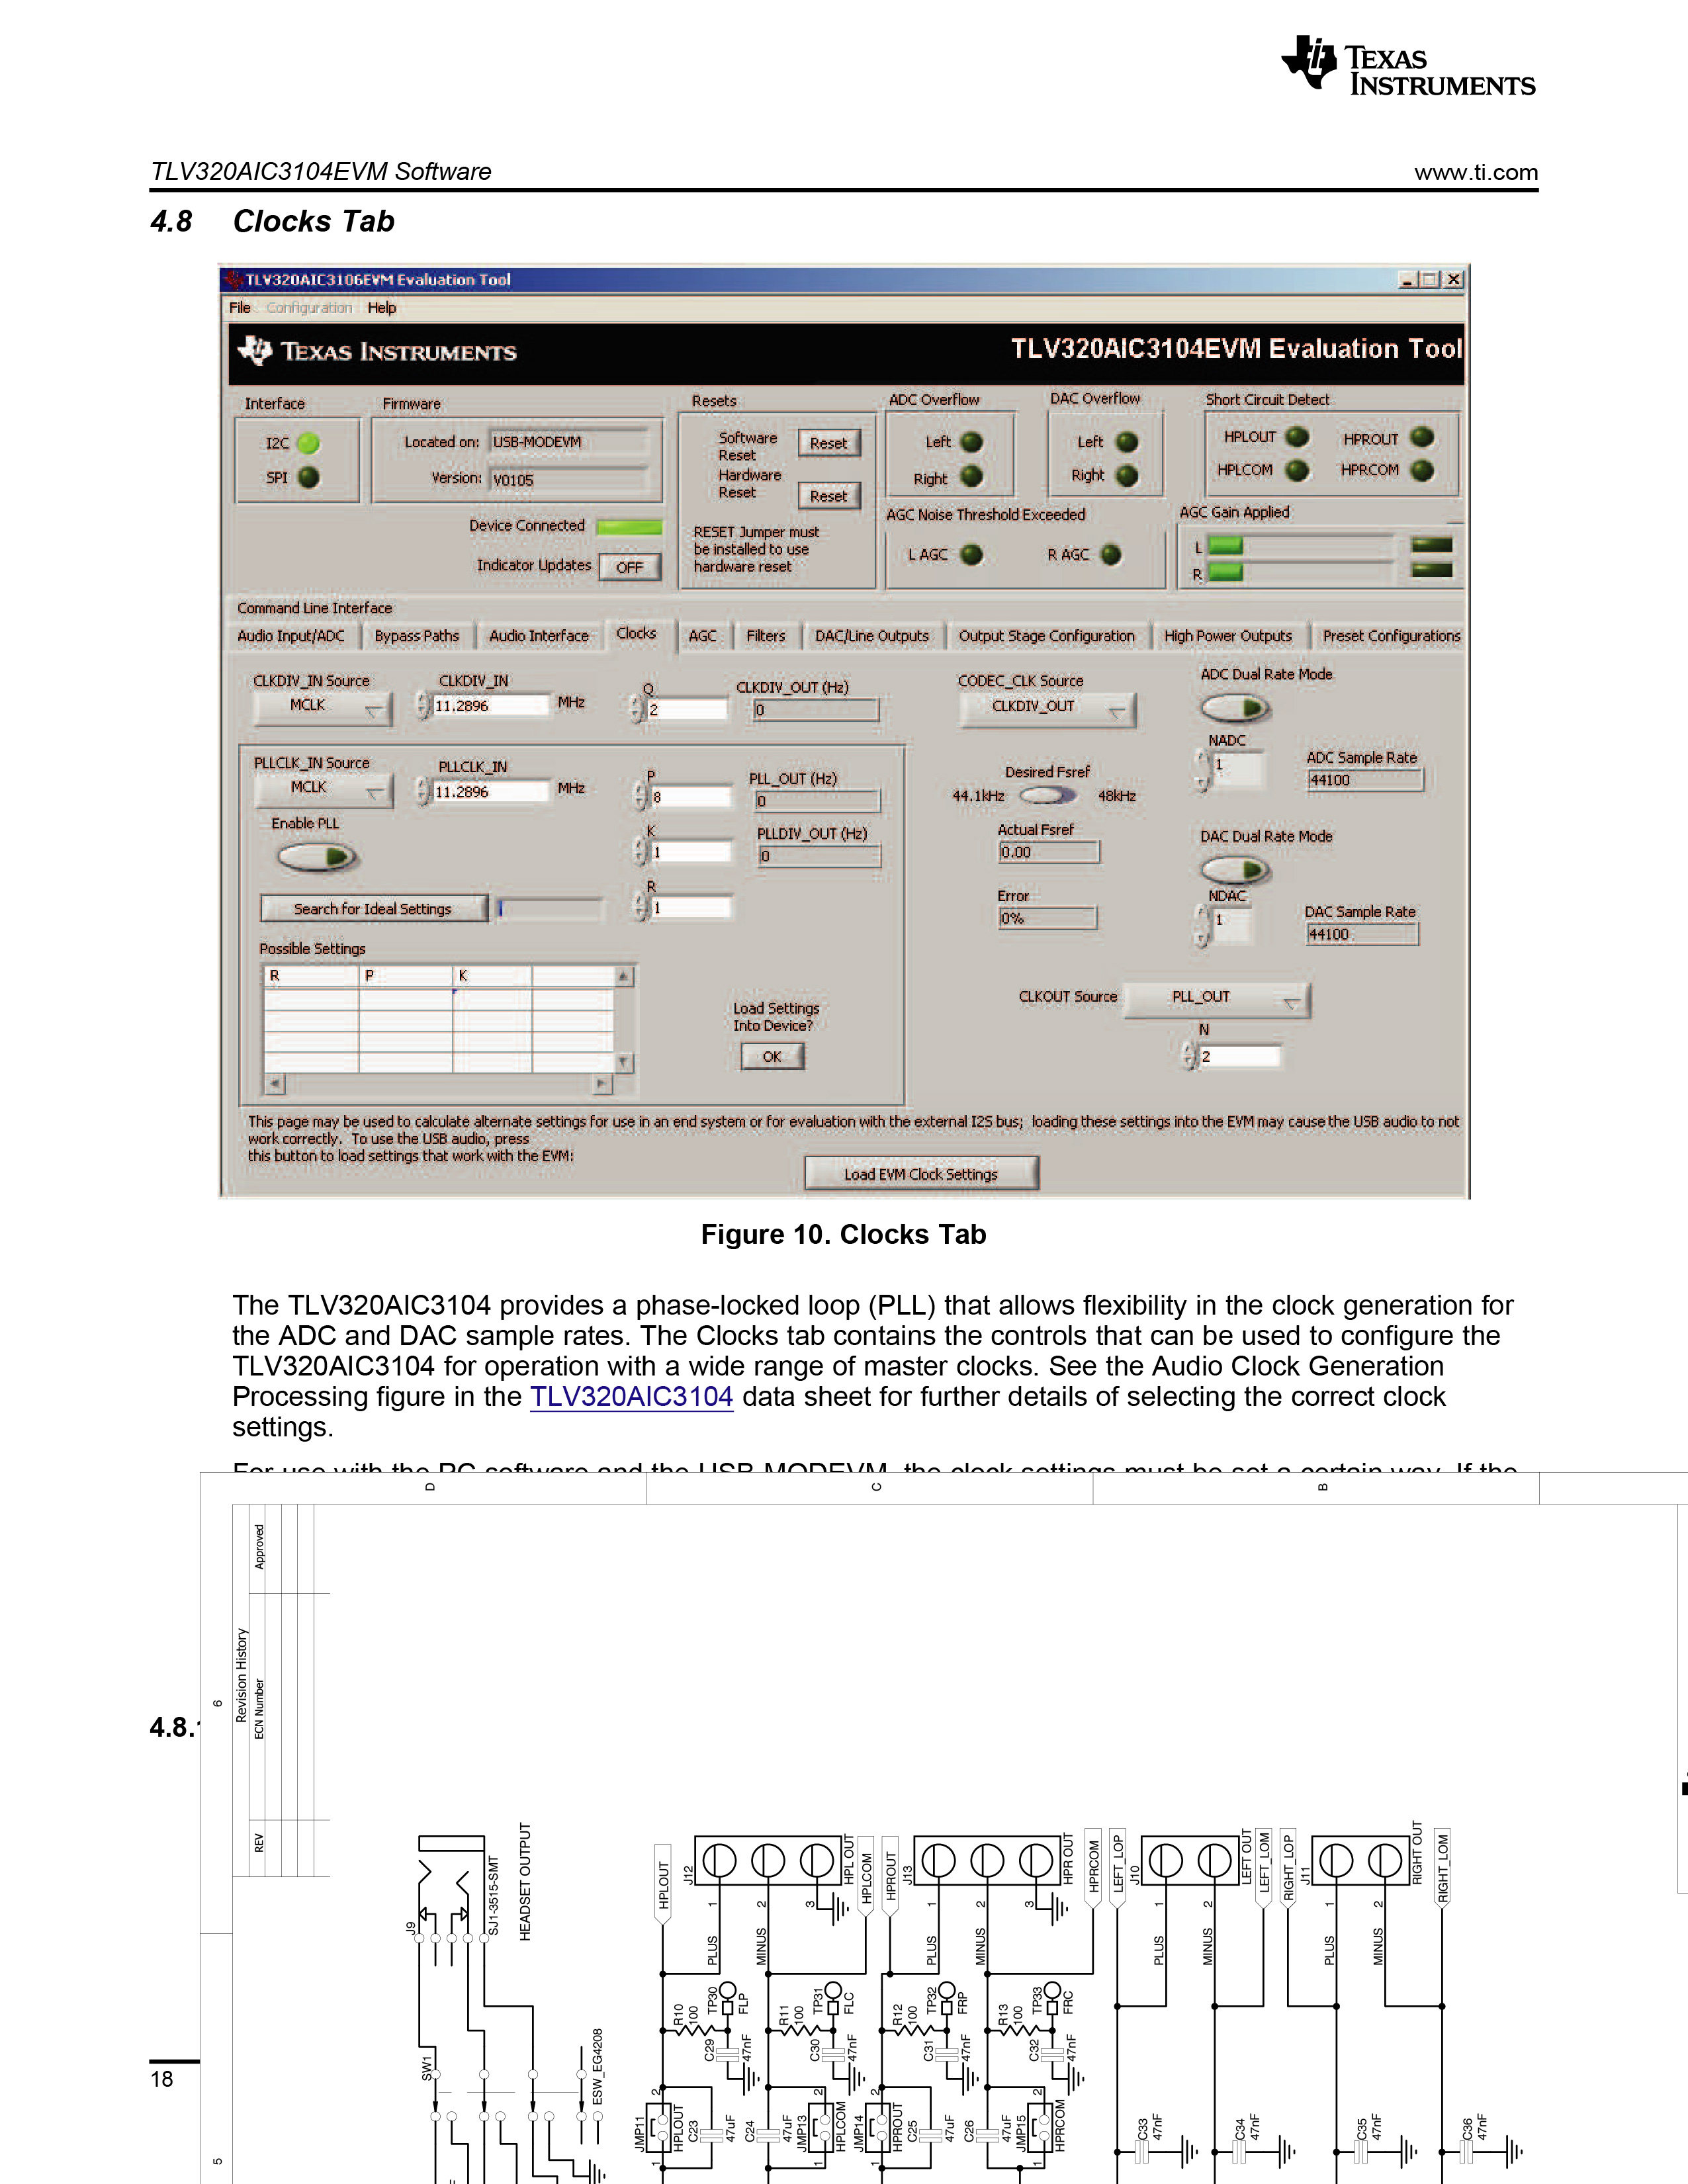Toggle the DAC Dual Rate Mode switch
1688x2184 pixels.
coord(1236,870)
